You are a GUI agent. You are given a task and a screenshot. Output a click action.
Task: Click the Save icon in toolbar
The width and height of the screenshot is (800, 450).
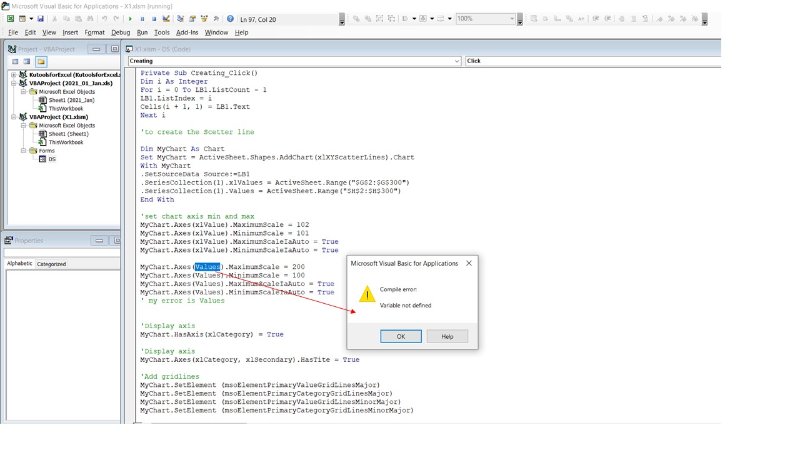point(40,18)
